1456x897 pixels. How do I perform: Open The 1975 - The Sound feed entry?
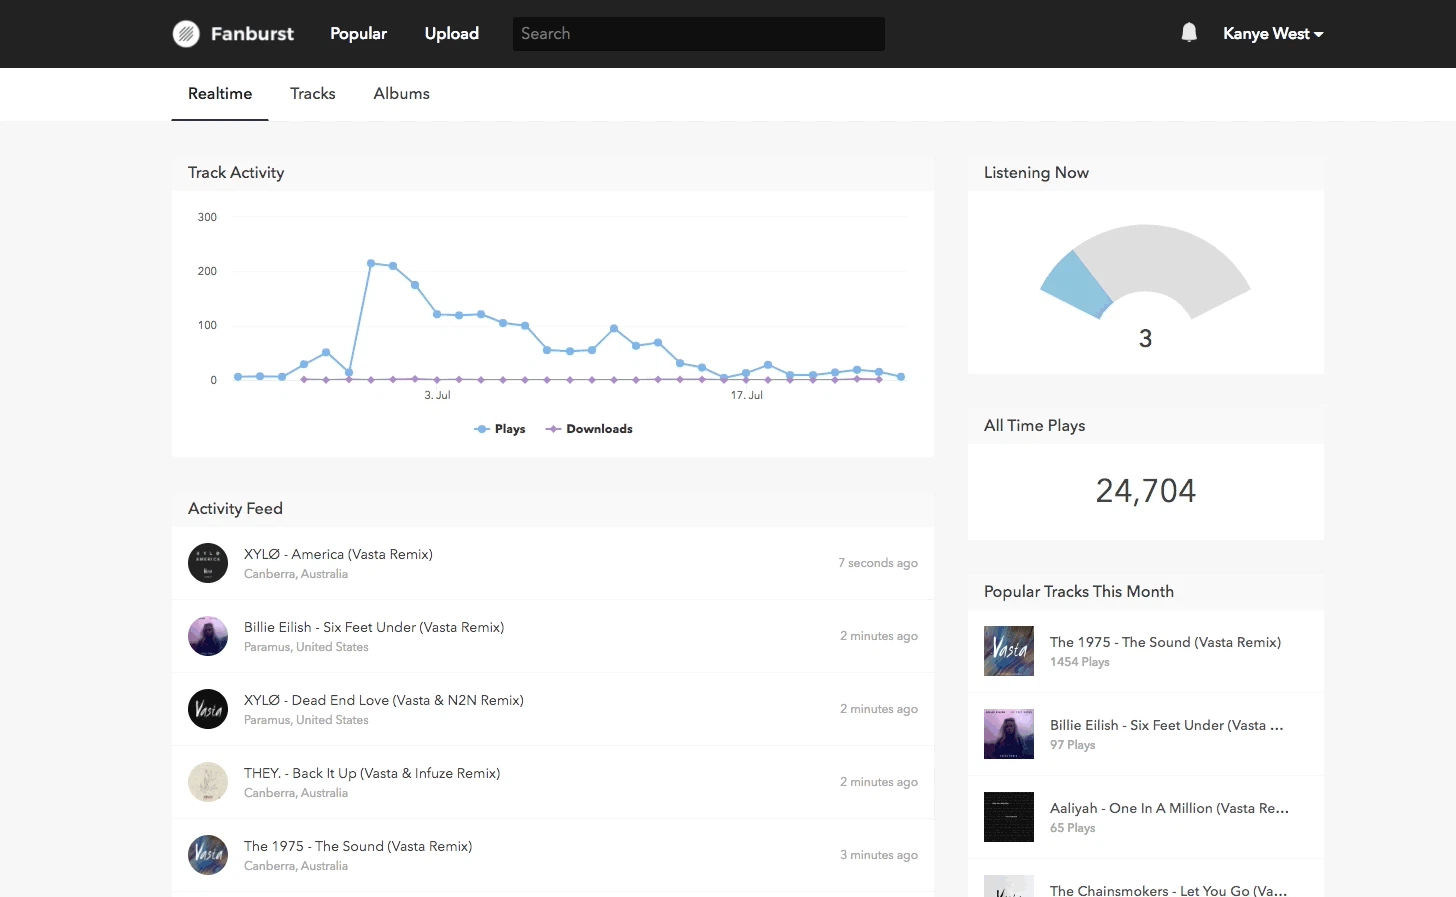click(358, 846)
